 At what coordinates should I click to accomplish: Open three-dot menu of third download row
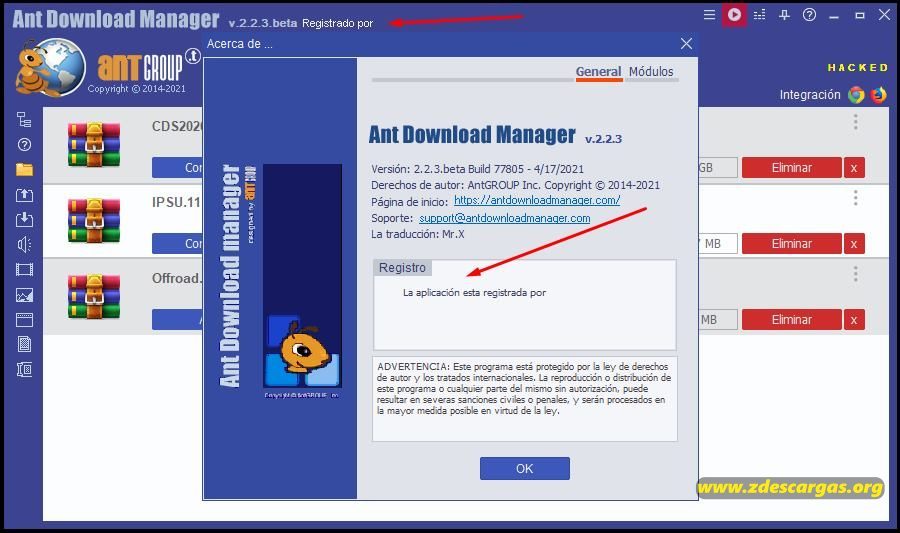[x=855, y=274]
